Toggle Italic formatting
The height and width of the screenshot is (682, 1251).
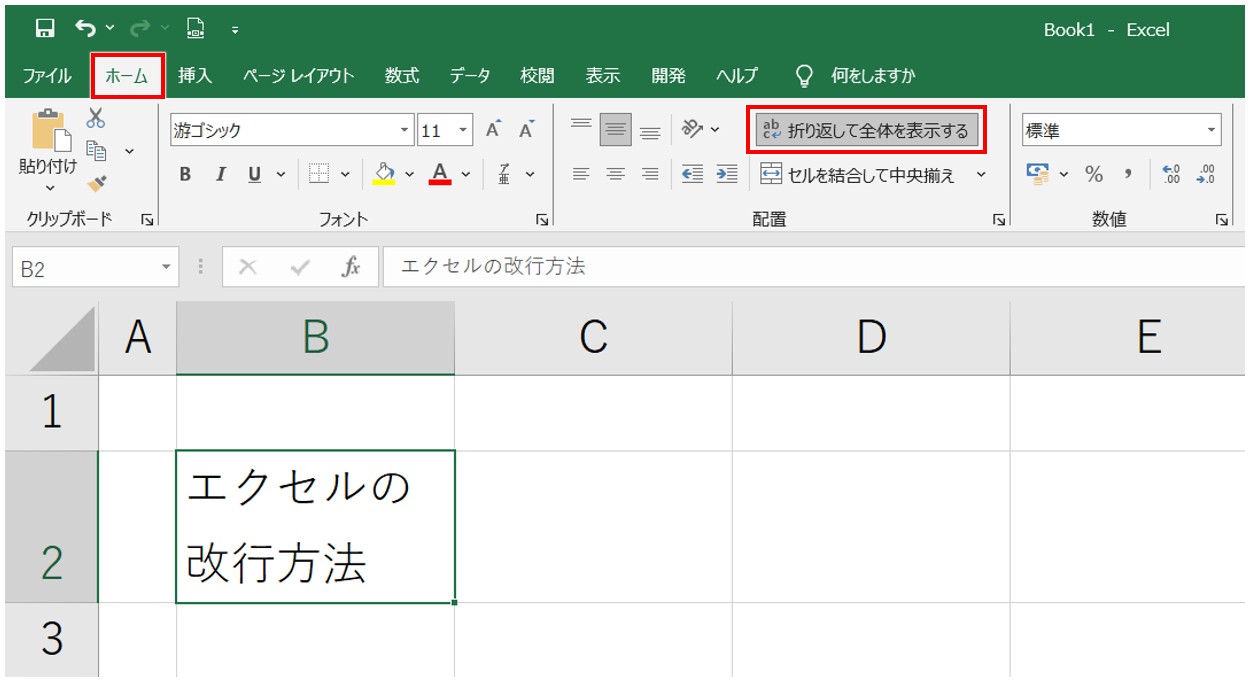point(220,175)
